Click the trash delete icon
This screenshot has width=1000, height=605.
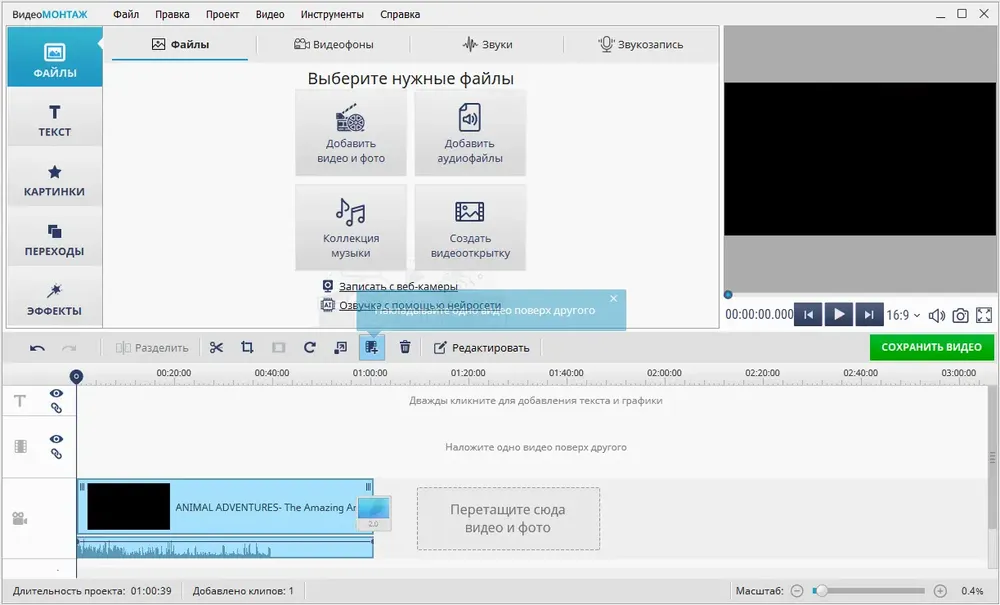(x=405, y=347)
